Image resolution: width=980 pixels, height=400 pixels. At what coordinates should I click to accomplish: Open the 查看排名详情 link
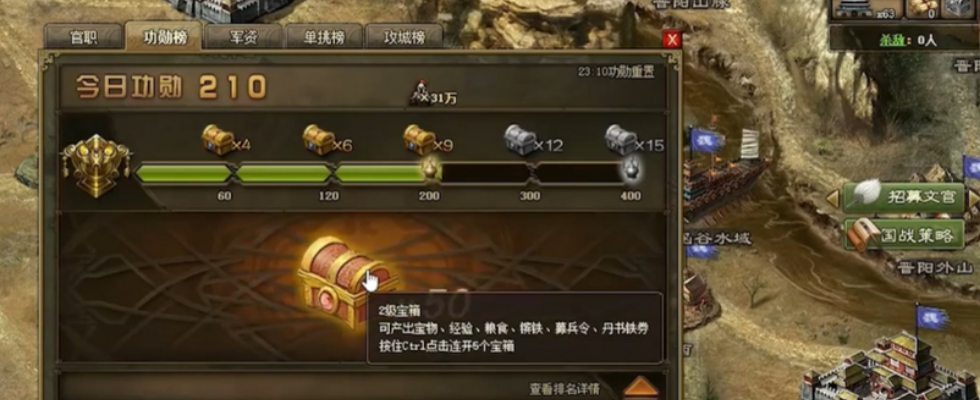564,389
